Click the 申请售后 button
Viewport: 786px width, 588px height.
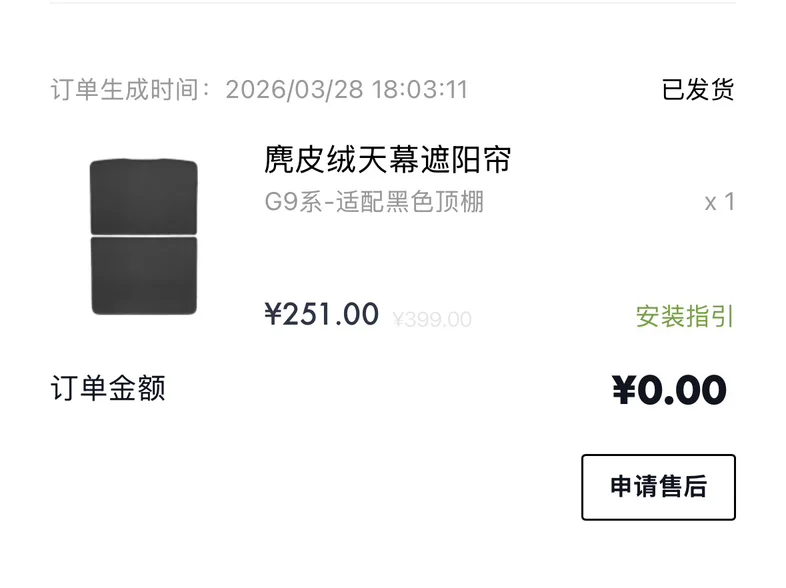click(658, 487)
